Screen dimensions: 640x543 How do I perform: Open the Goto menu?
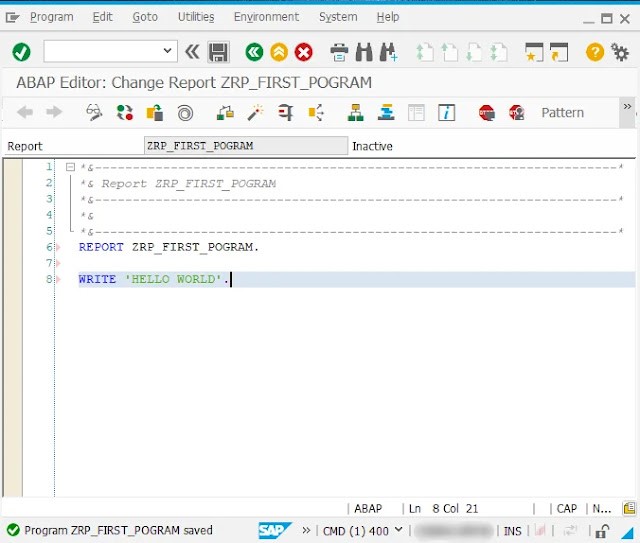(x=145, y=17)
